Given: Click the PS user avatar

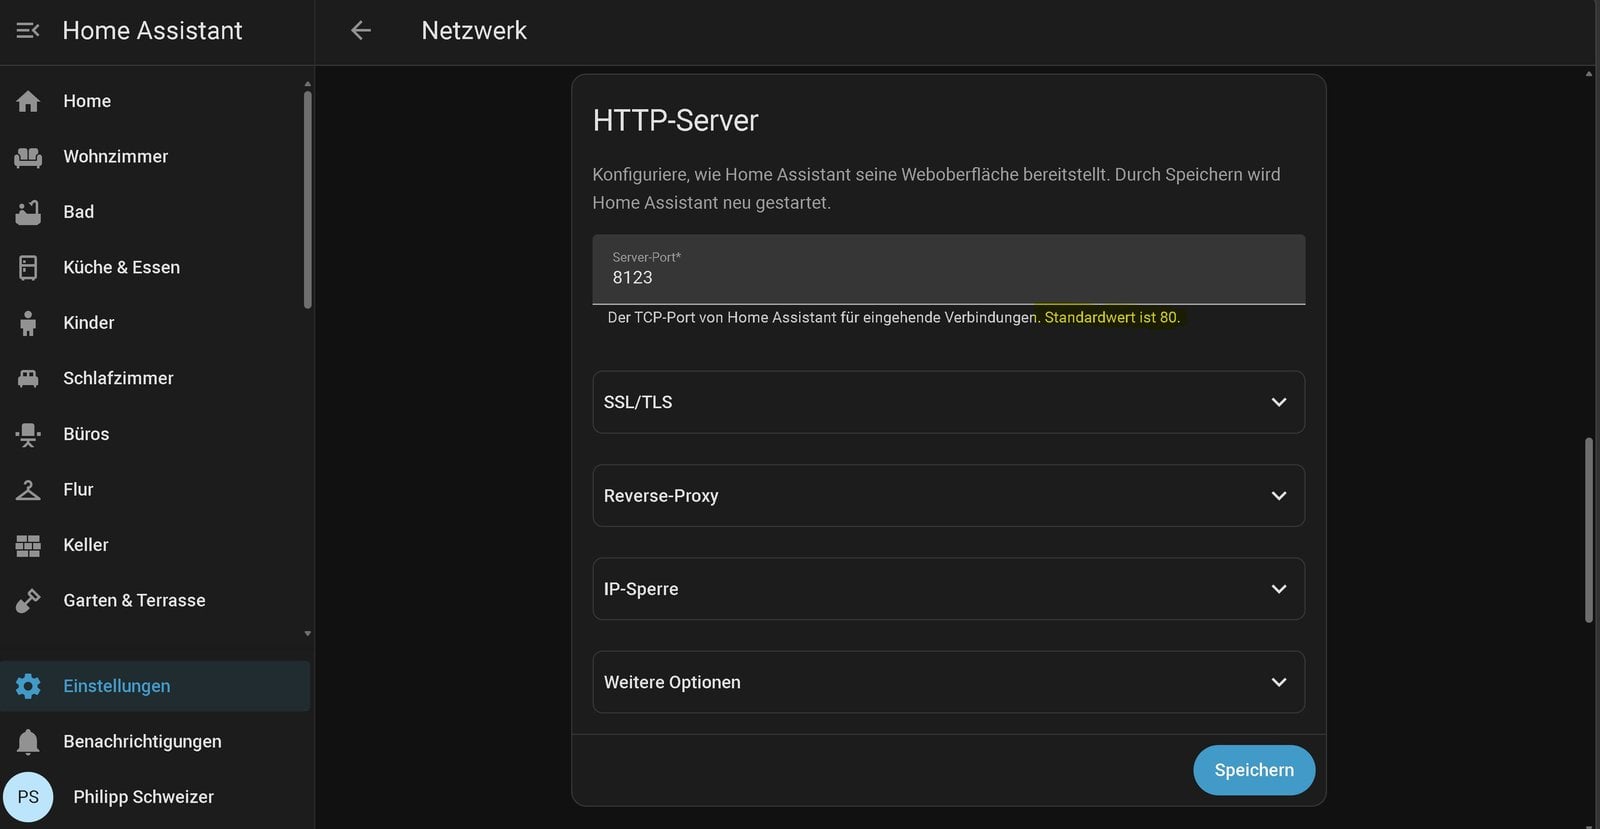Looking at the screenshot, I should point(28,797).
